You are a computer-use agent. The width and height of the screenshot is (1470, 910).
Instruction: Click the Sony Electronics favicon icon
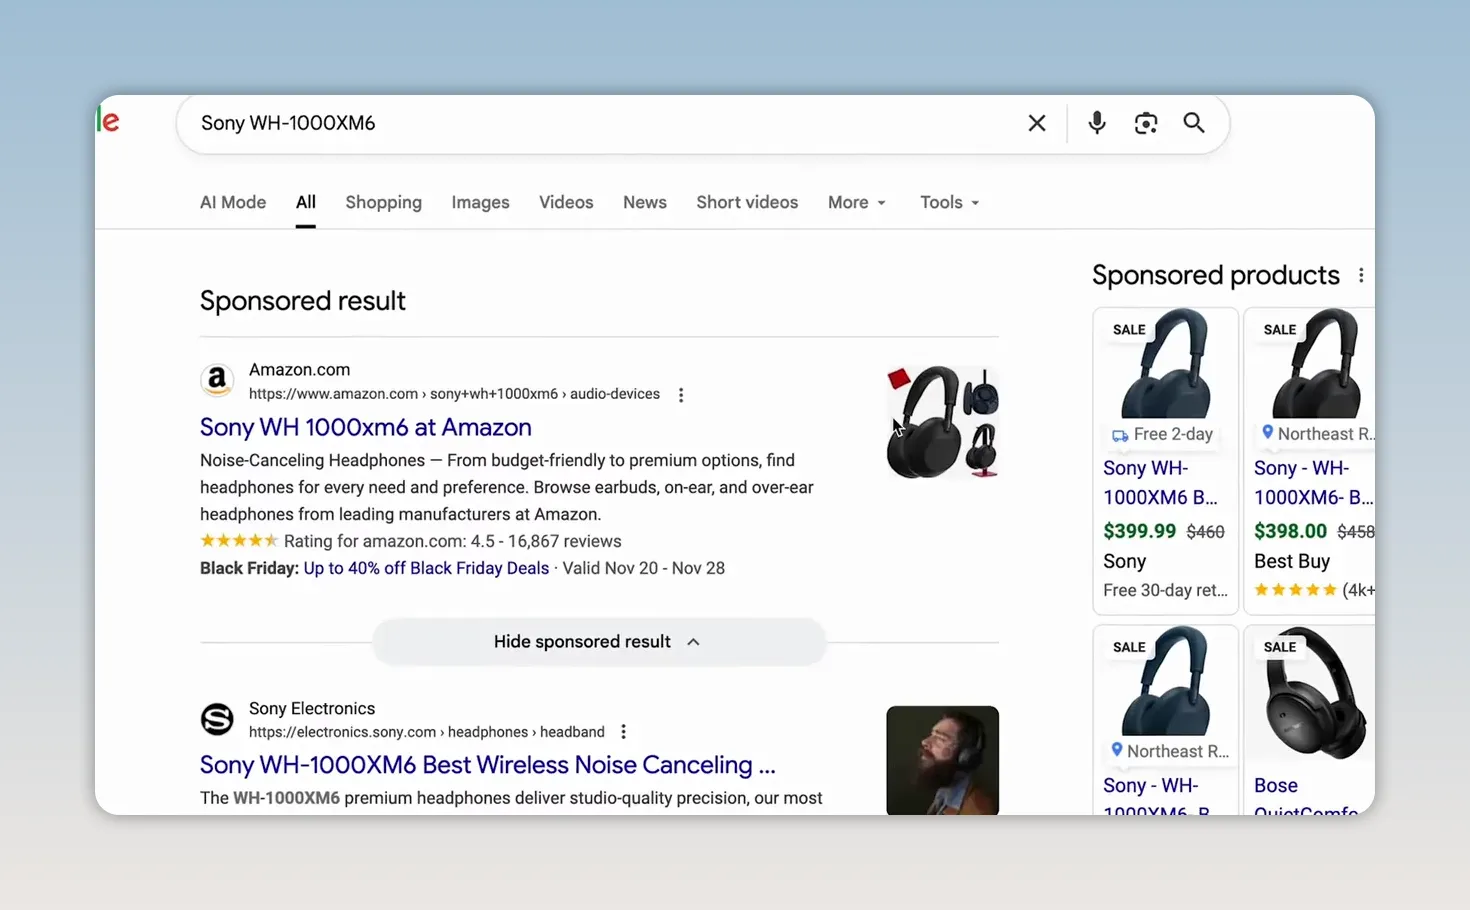pos(217,719)
